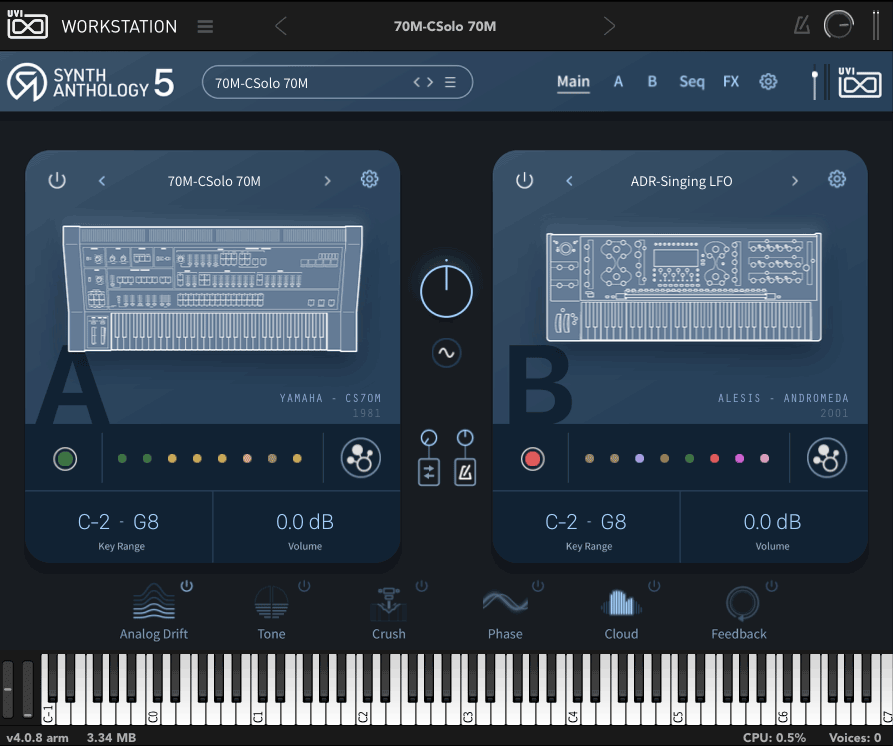This screenshot has height=746, width=893.
Task: Open the metronome icon in top bar
Action: (x=802, y=25)
